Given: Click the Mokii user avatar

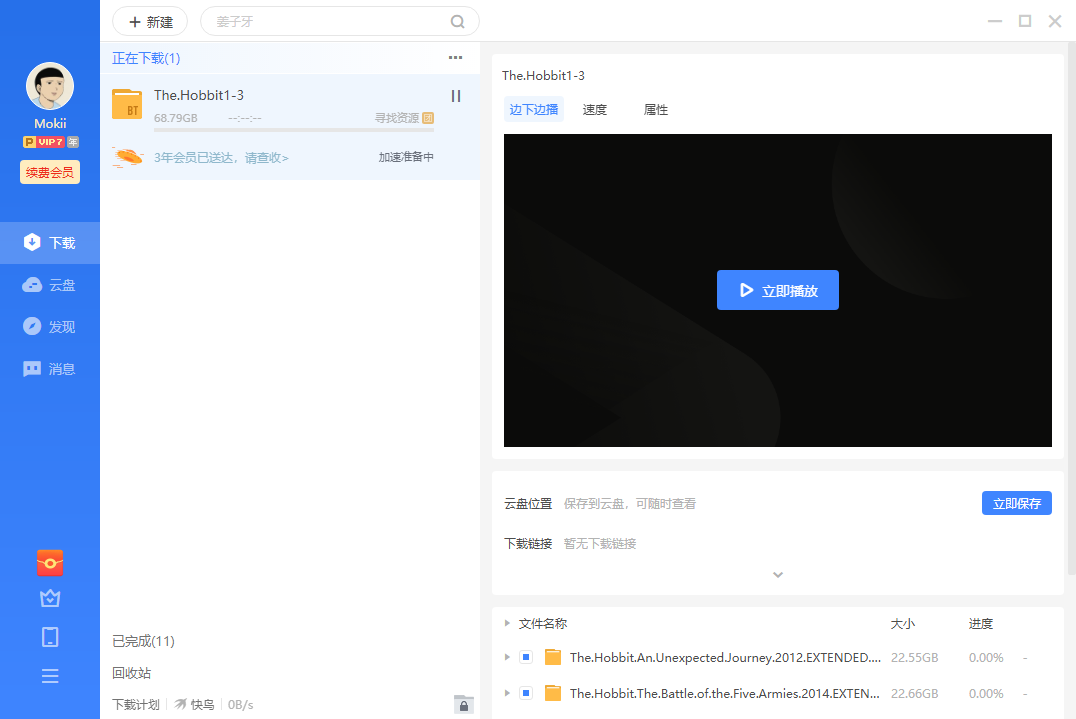Looking at the screenshot, I should [x=50, y=87].
